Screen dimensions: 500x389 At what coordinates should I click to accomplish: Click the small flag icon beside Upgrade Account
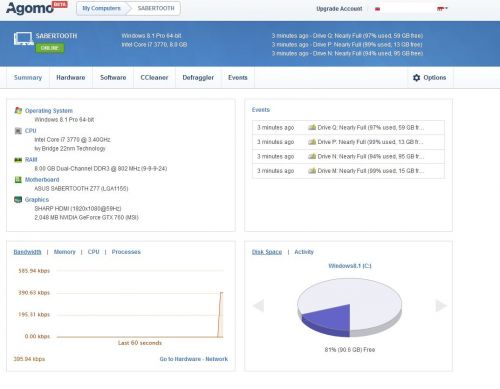coord(377,9)
